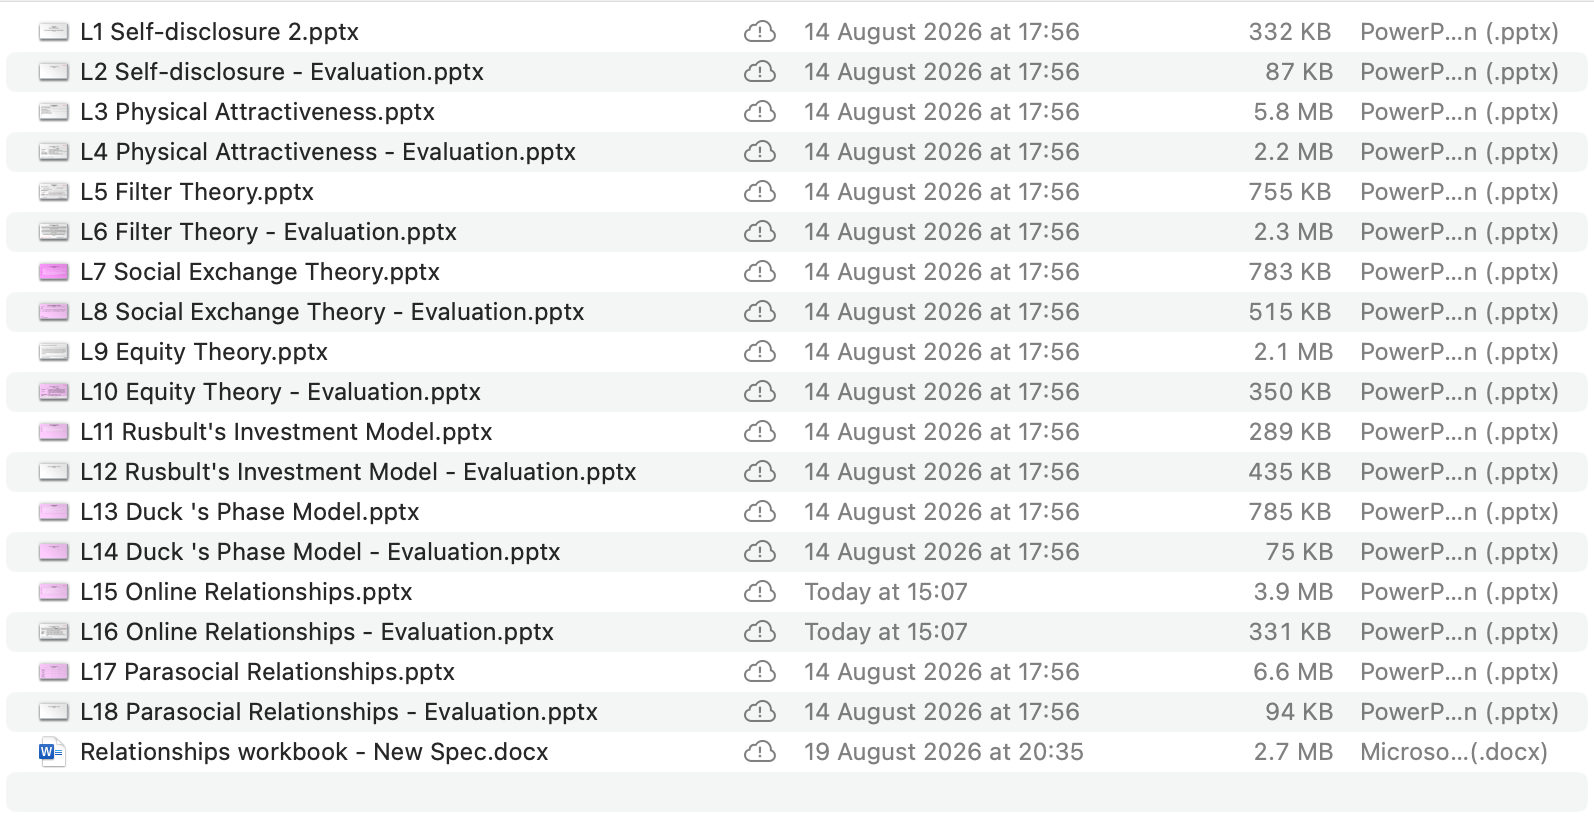Click the file icon of L3 Physical Attractiveness.pptx
This screenshot has width=1594, height=818.
[x=53, y=112]
